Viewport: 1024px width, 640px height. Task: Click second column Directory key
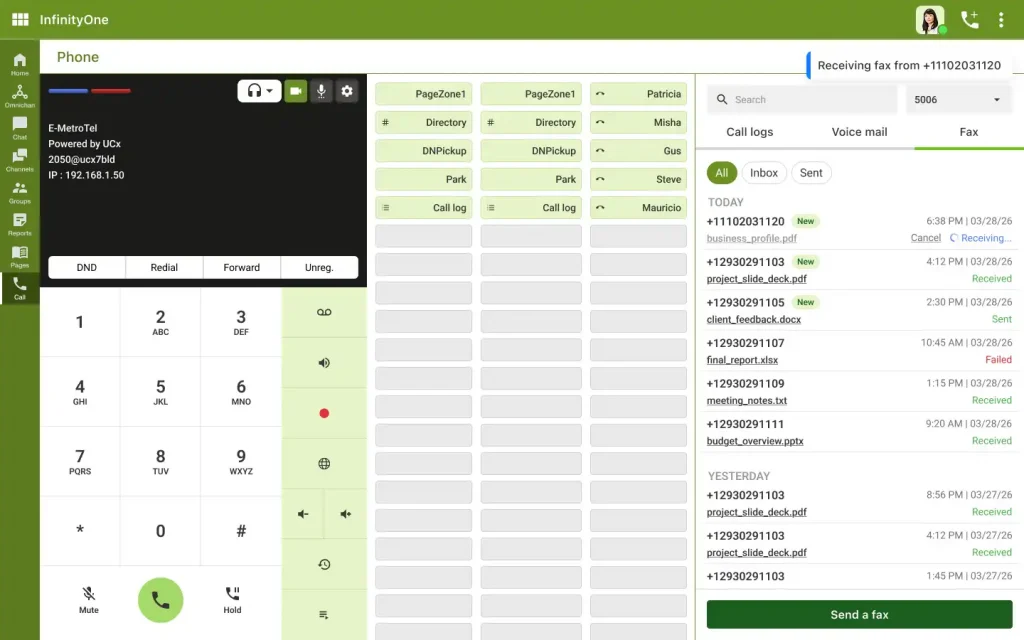pyautogui.click(x=531, y=122)
